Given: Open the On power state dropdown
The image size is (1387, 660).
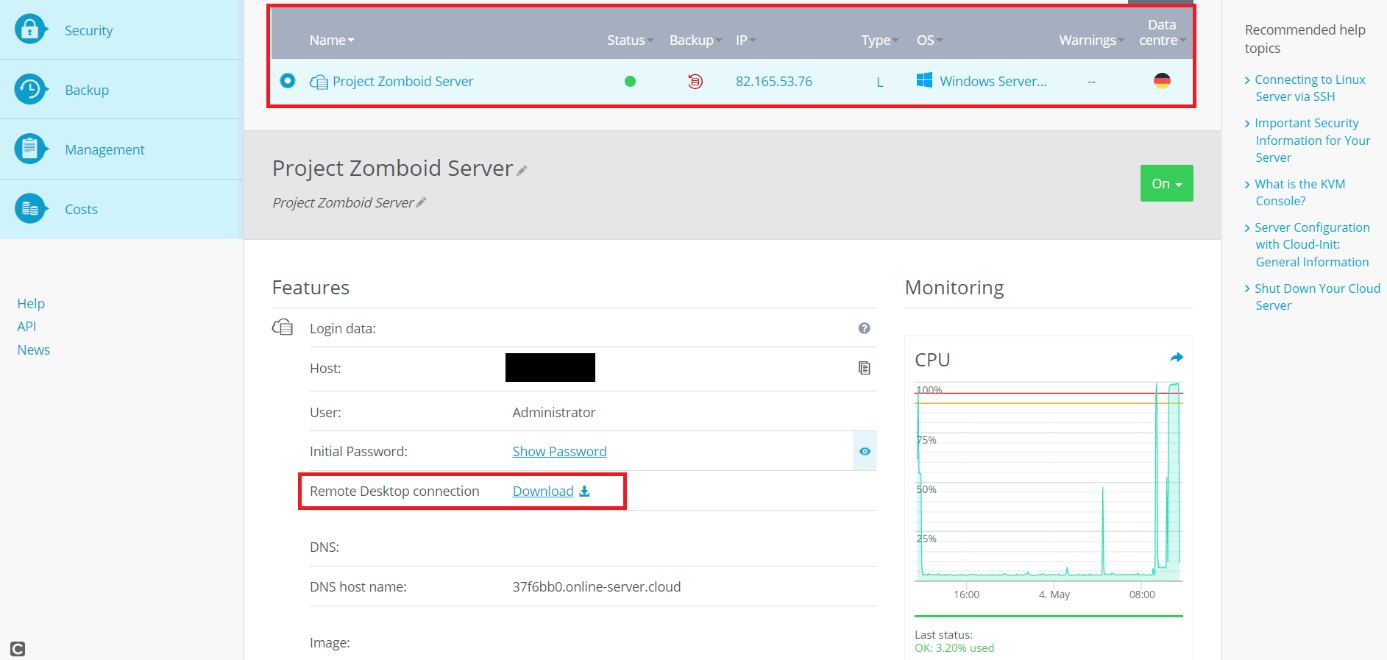Looking at the screenshot, I should (x=1166, y=183).
